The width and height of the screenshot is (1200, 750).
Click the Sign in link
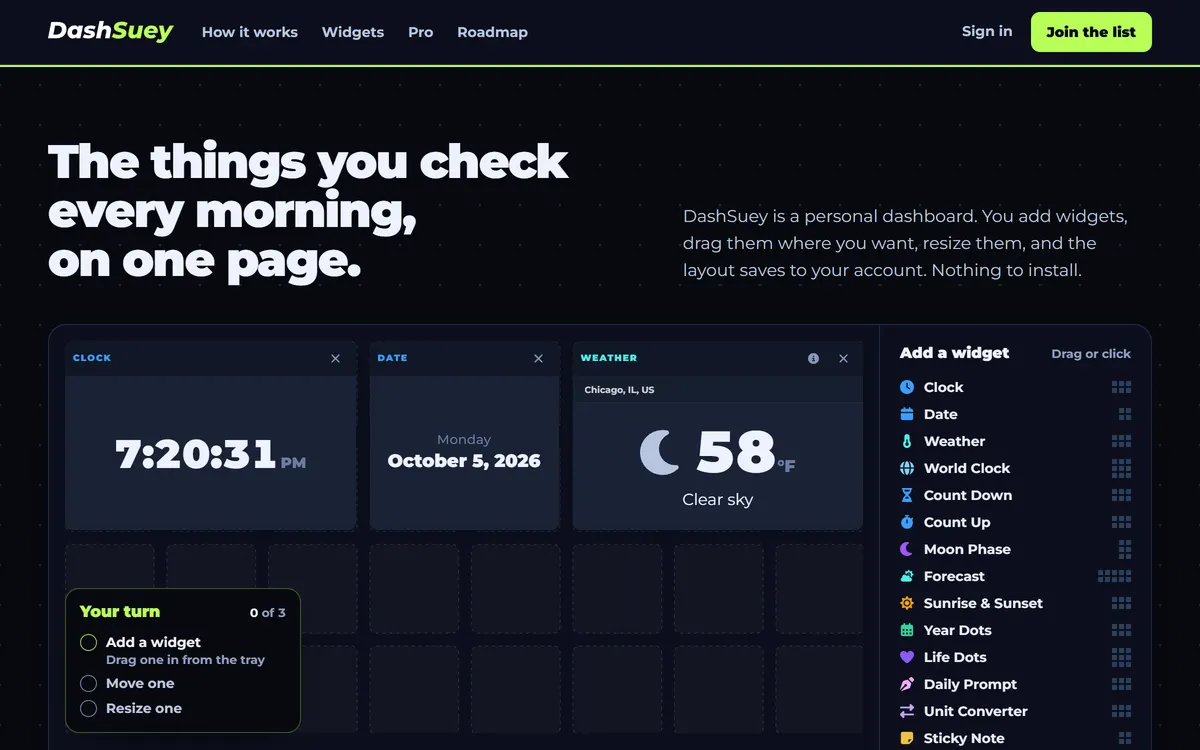point(987,31)
